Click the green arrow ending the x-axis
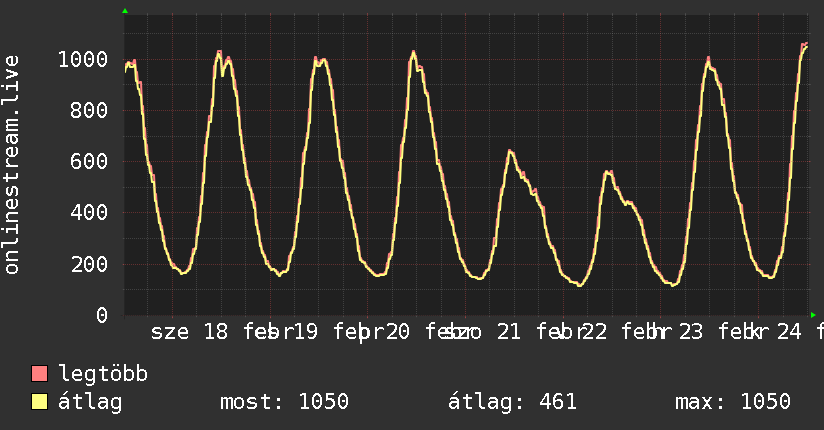The height and width of the screenshot is (430, 824). (x=813, y=315)
